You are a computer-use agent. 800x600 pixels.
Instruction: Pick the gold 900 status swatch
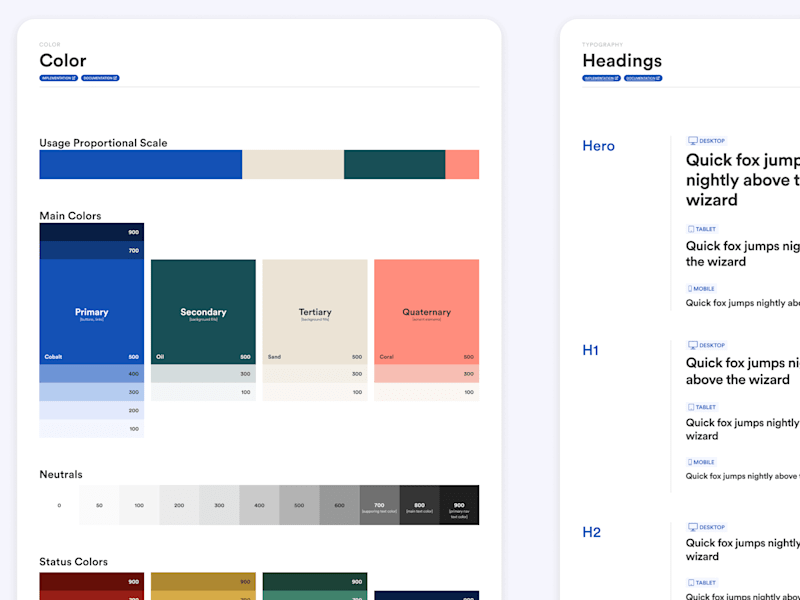pos(204,582)
